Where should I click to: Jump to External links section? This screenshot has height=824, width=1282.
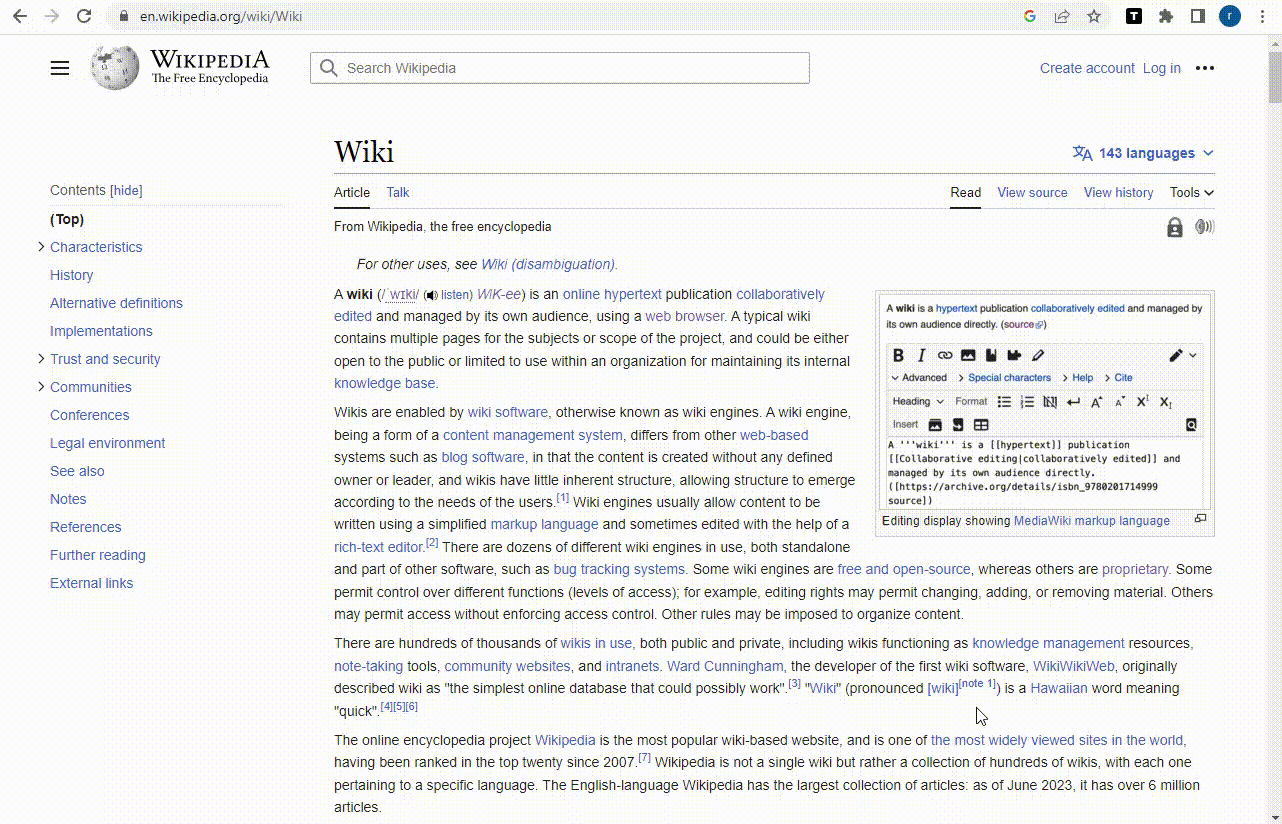pyautogui.click(x=91, y=583)
